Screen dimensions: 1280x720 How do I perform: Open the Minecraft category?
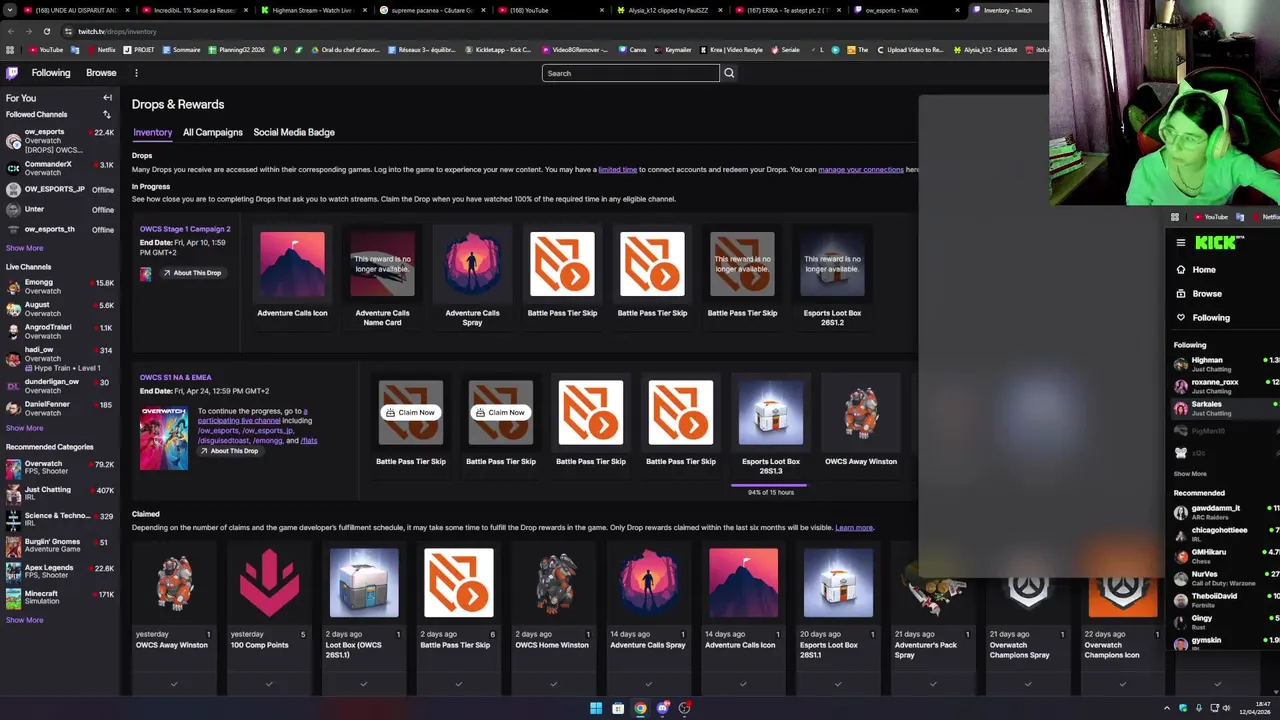pyautogui.click(x=60, y=597)
